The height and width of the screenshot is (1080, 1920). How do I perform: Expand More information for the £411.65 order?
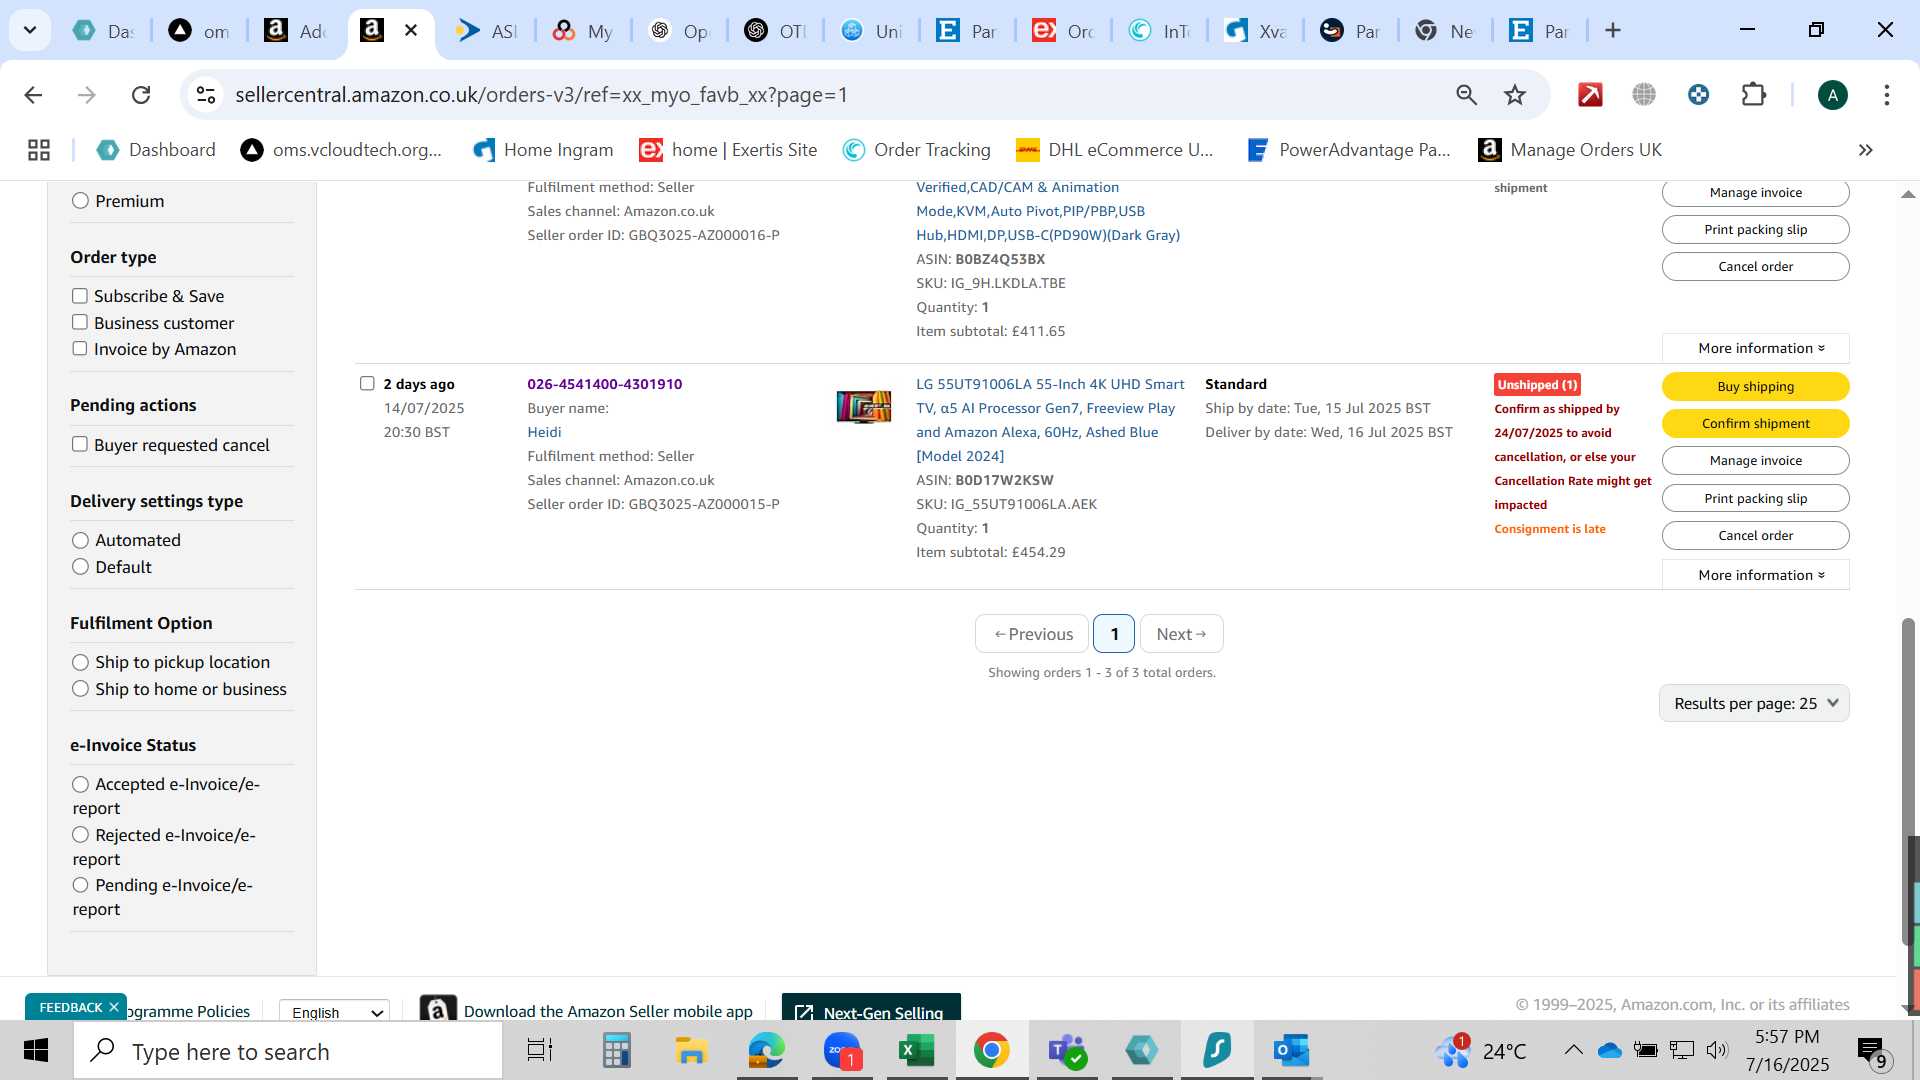coord(1755,348)
